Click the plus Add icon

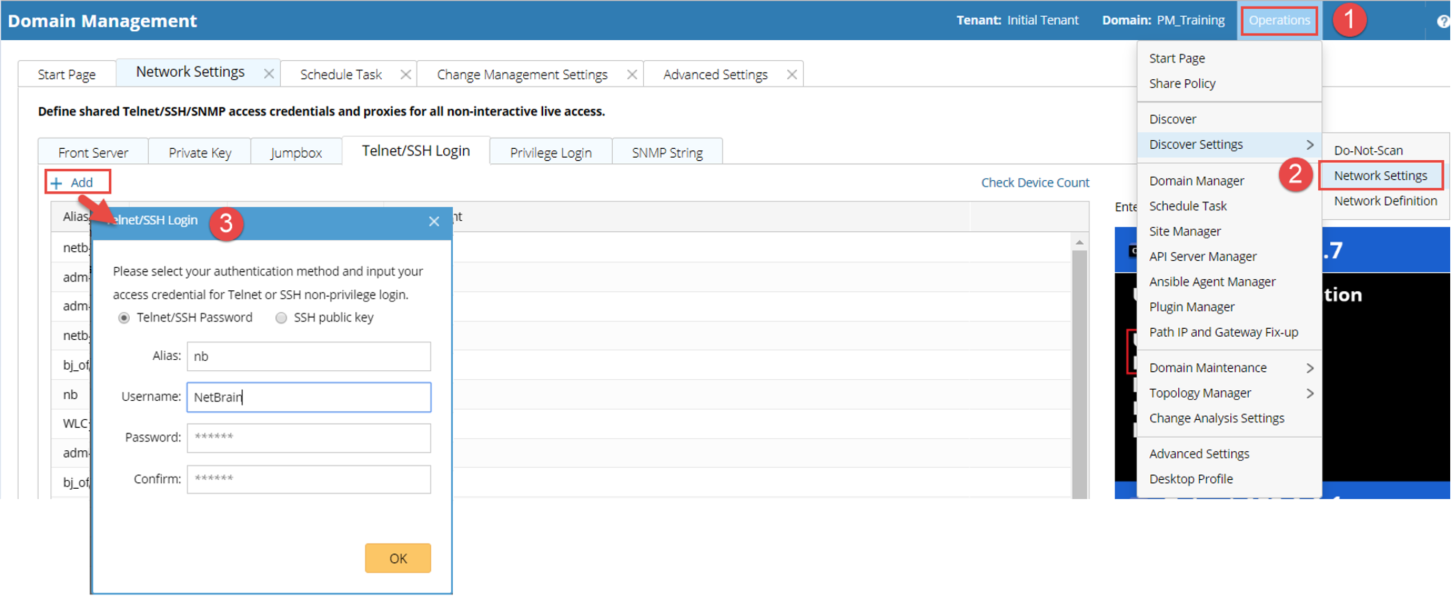pos(57,183)
